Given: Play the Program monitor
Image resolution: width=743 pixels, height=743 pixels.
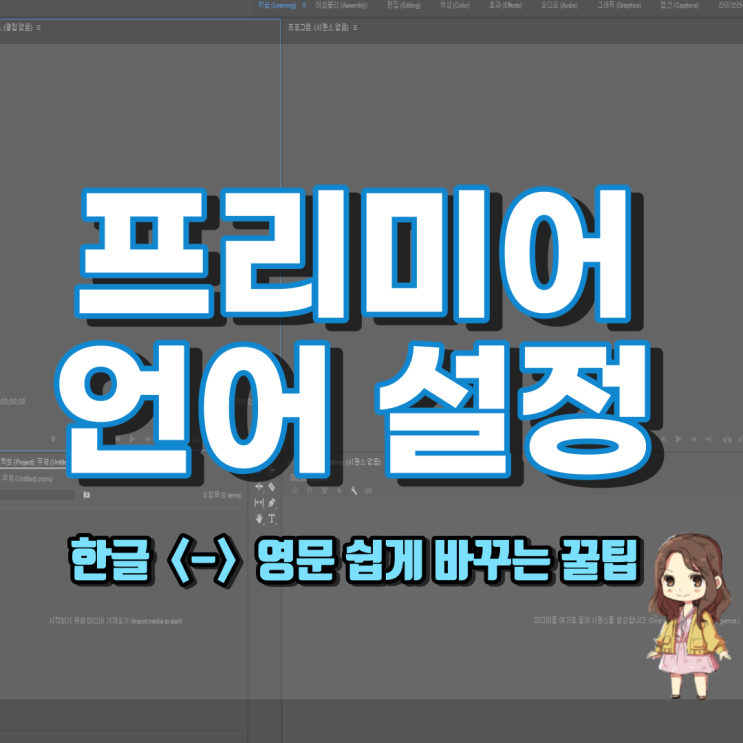Looking at the screenshot, I should pyautogui.click(x=679, y=439).
